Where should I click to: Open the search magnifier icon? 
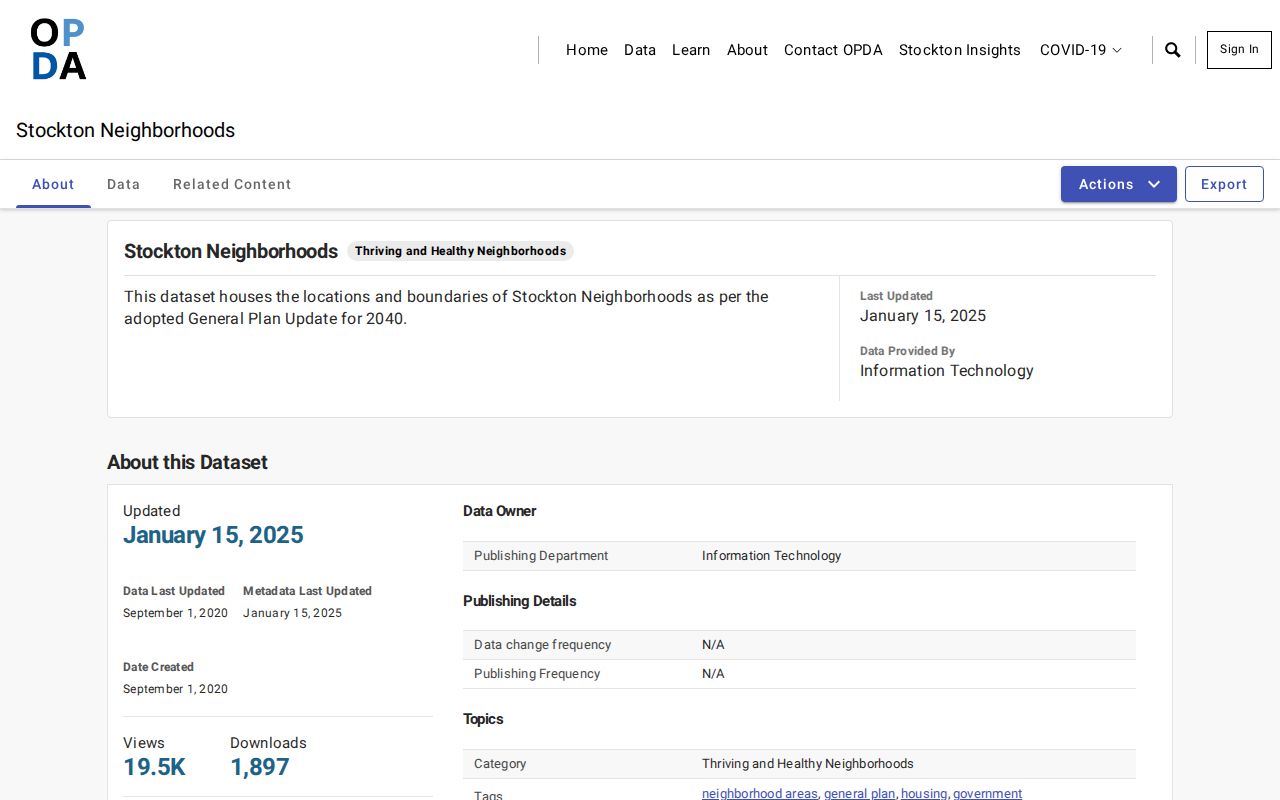[1173, 50]
